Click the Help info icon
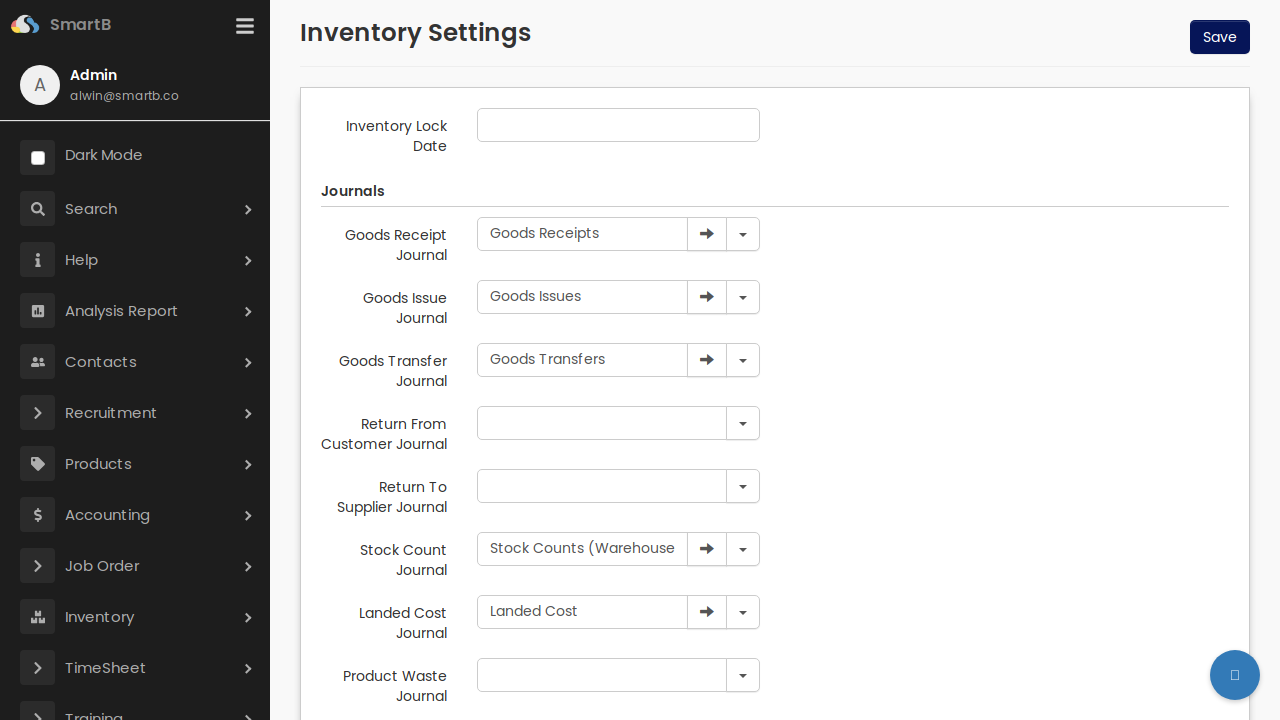The width and height of the screenshot is (1280, 720). tap(37, 259)
